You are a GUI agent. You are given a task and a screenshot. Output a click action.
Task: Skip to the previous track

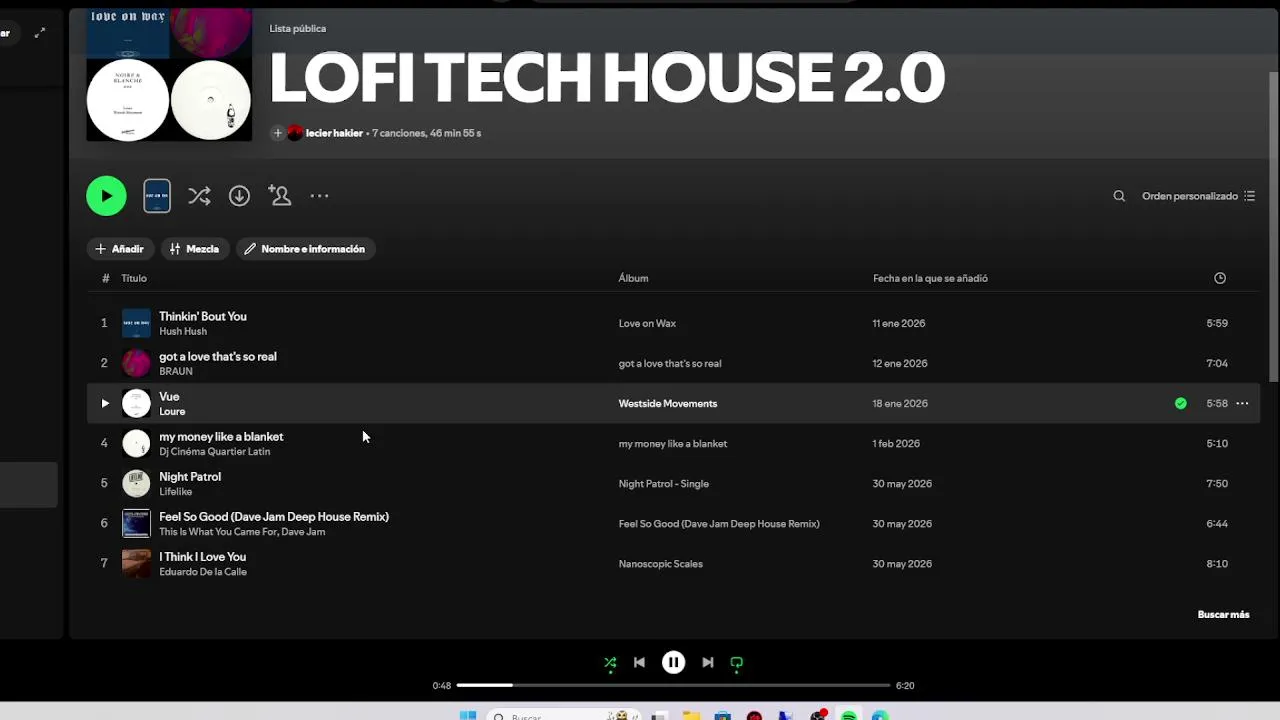click(x=639, y=662)
